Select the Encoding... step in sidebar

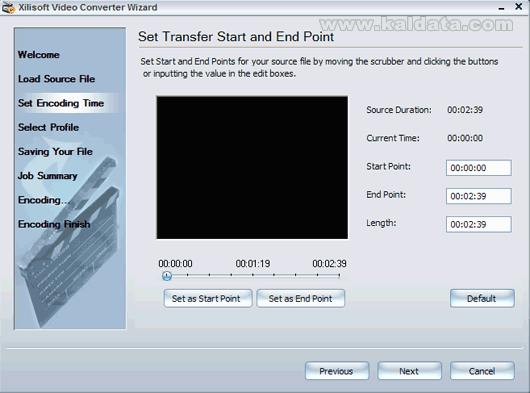click(44, 200)
